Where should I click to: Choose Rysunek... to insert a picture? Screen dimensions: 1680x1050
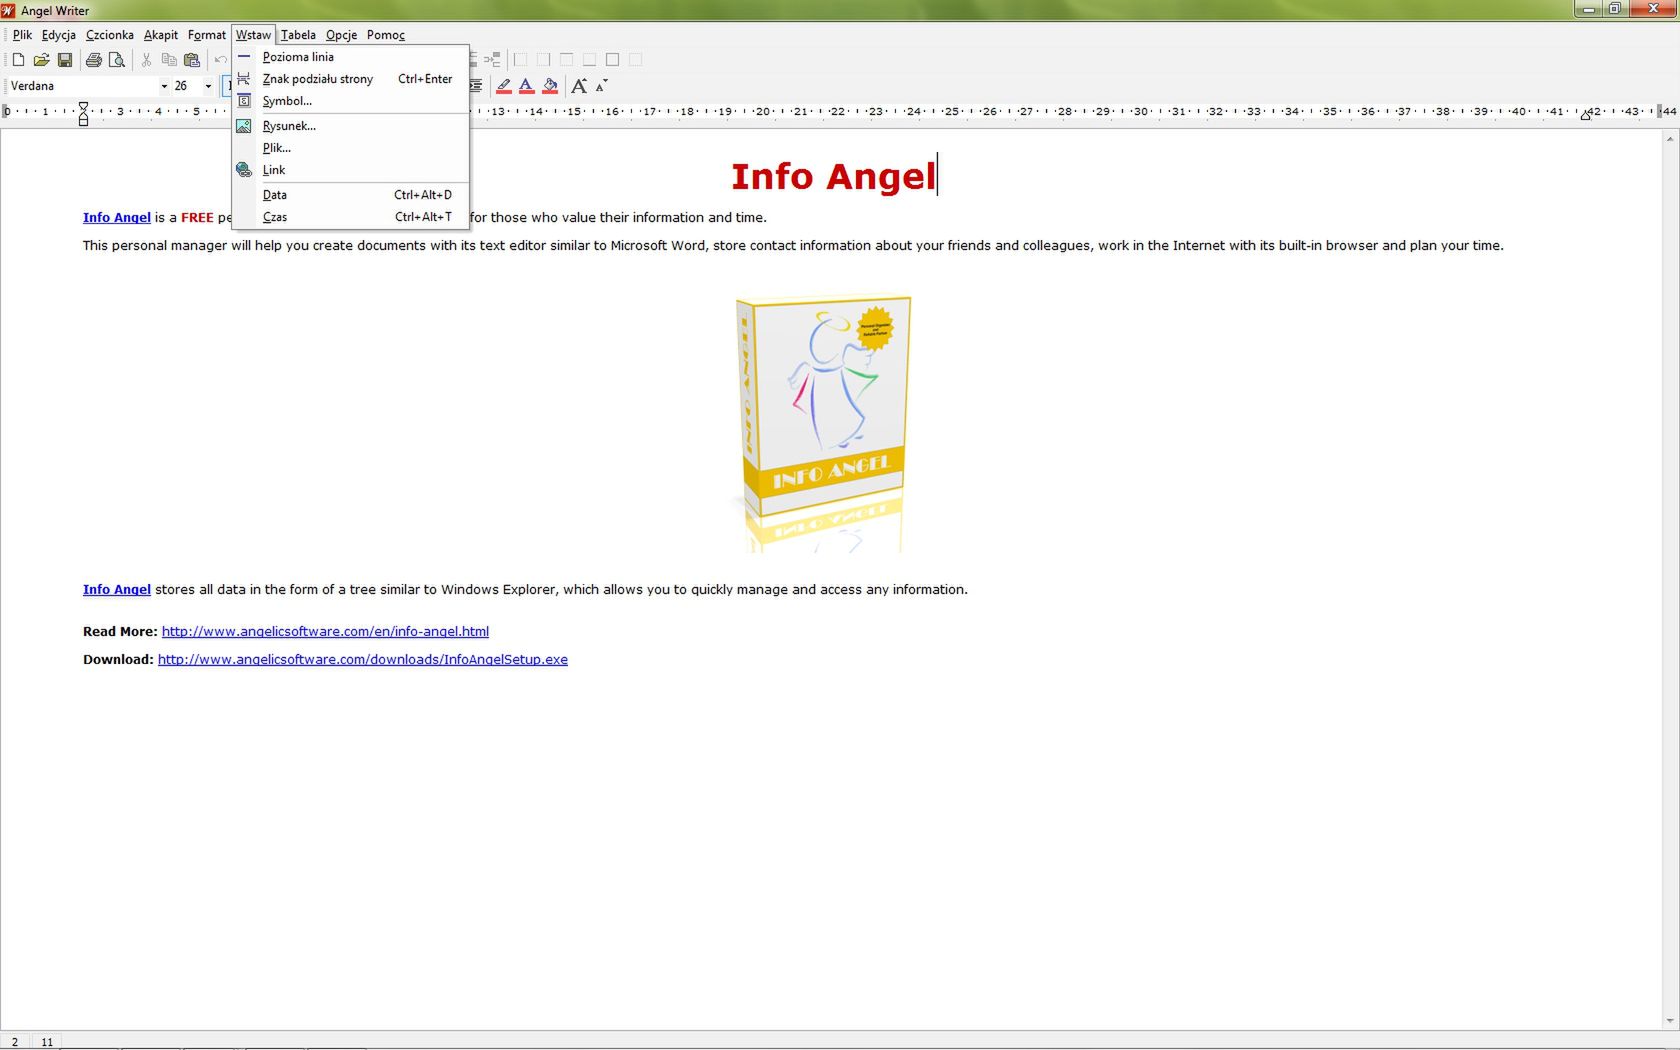[x=350, y=126]
